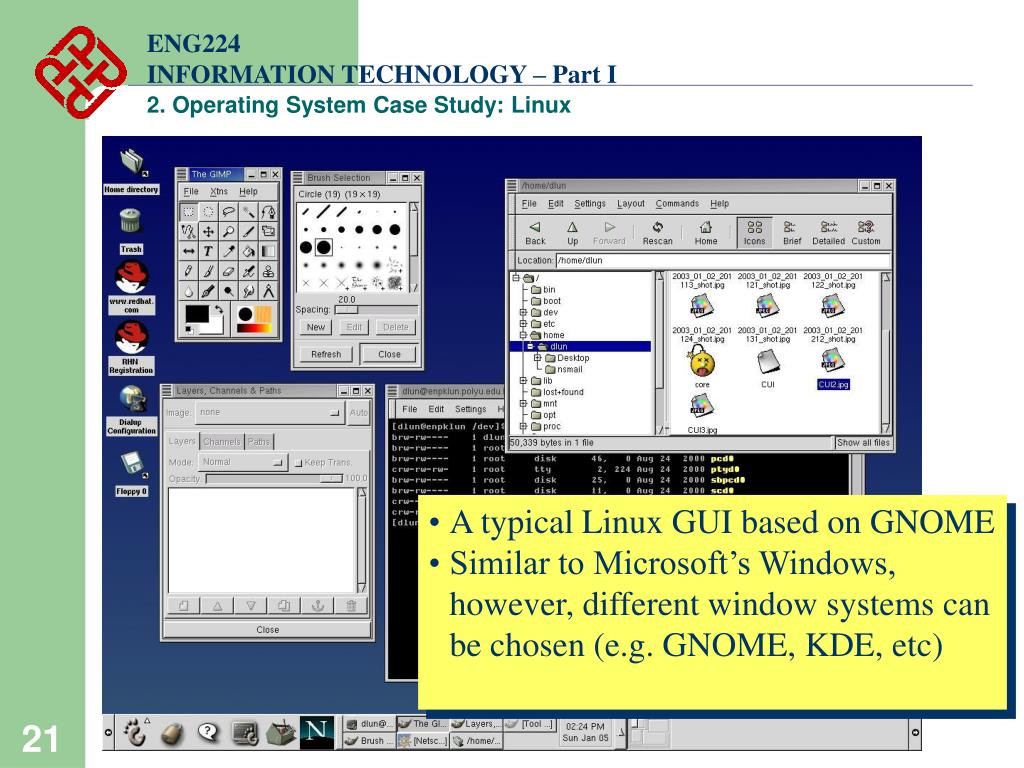The width and height of the screenshot is (1024, 768).
Task: Switch file manager to Brief view
Action: 792,232
